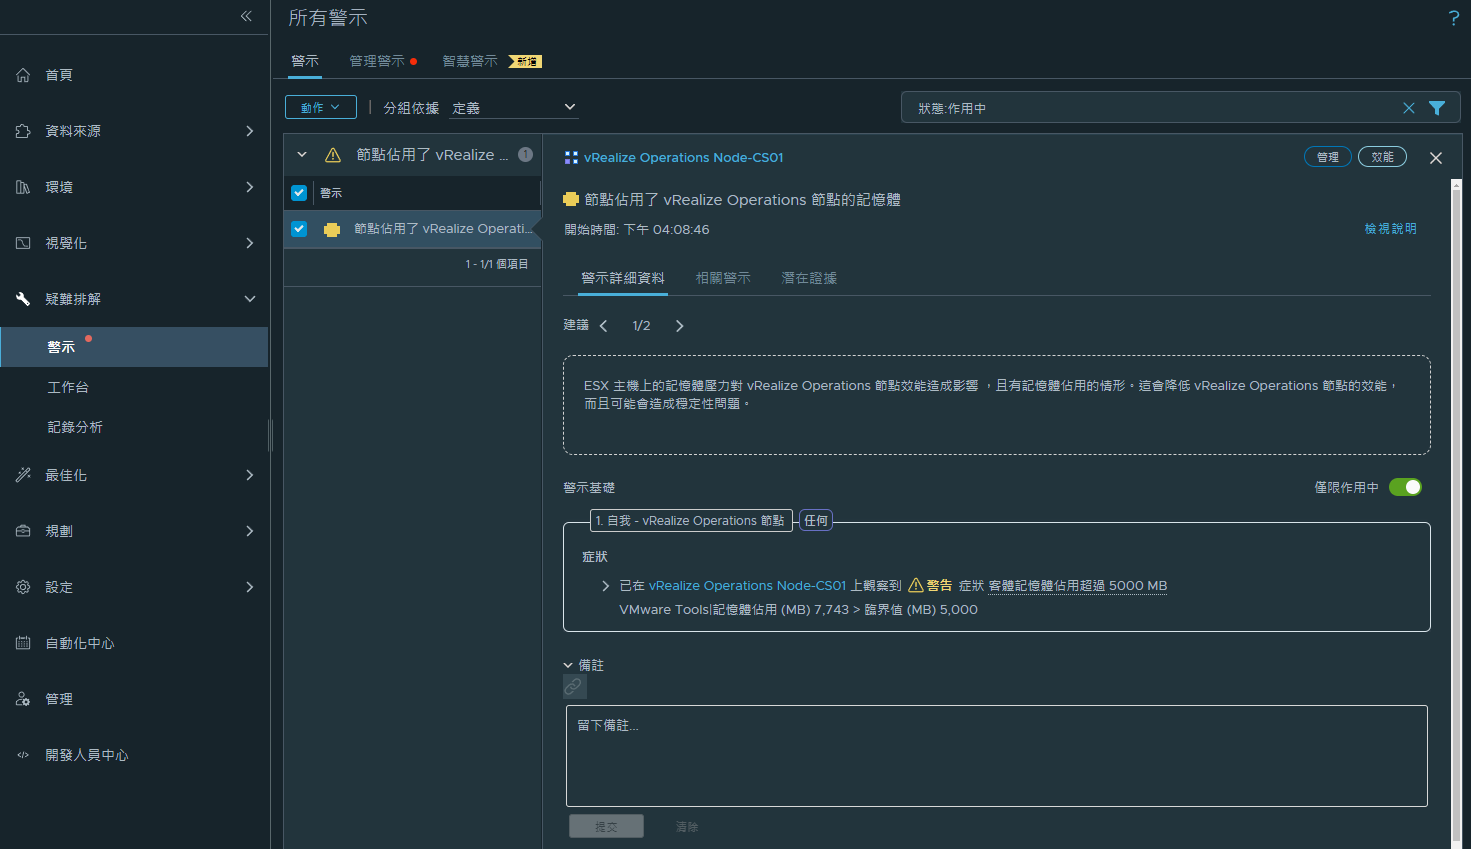Click the 清除 clear button
Screen dimensions: 1471x849
pos(687,827)
